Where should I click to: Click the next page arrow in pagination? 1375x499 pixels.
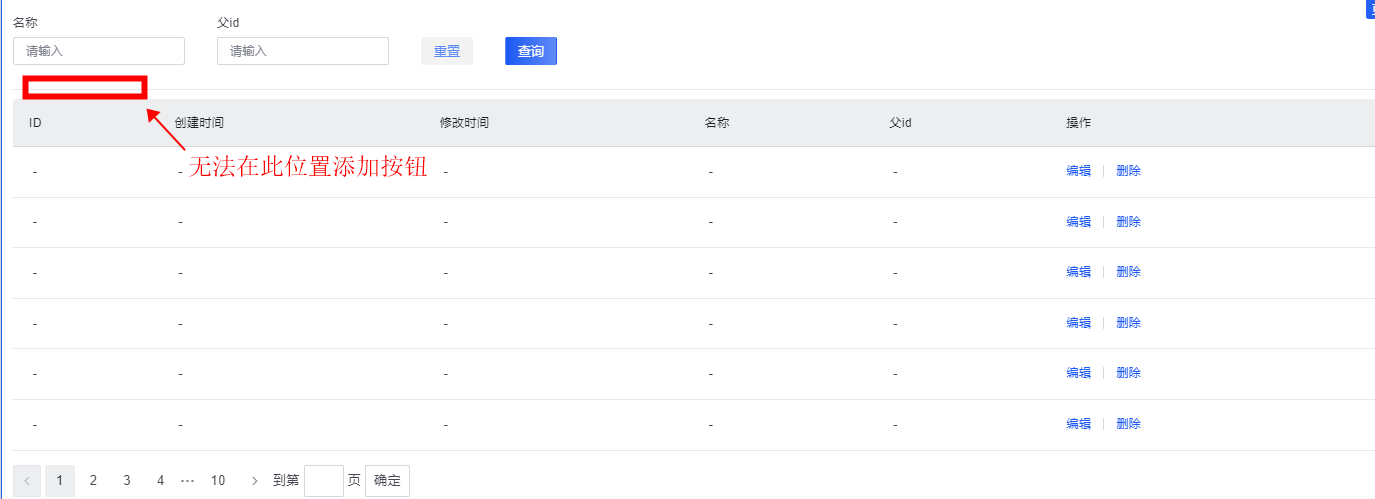coord(255,481)
